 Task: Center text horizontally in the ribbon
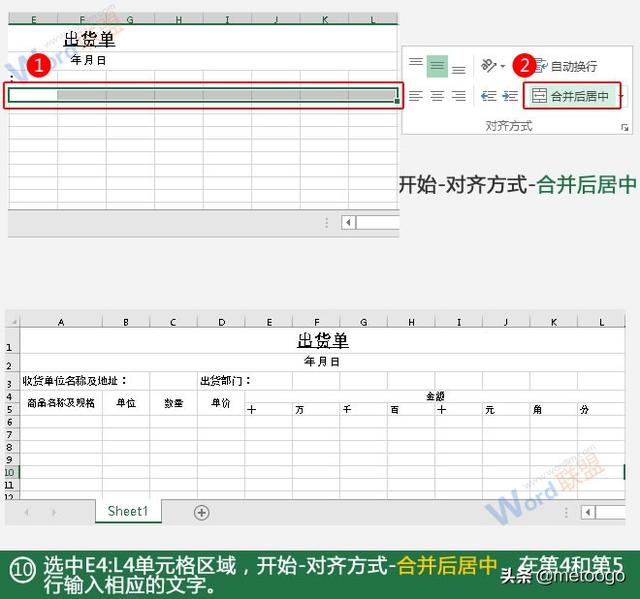point(437,96)
